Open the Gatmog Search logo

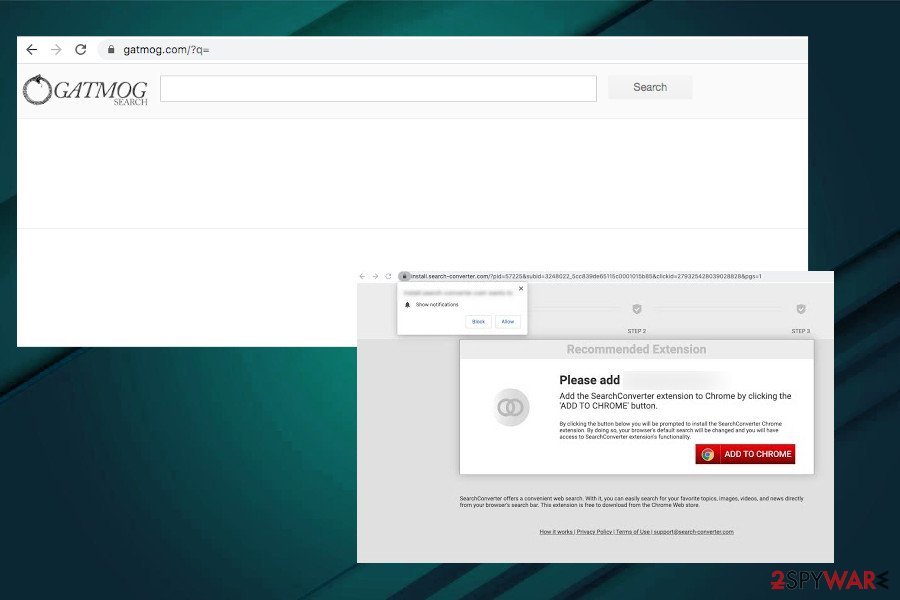click(85, 91)
